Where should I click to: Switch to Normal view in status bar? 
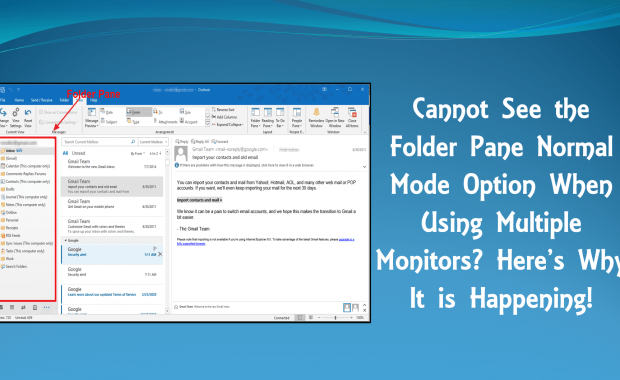pos(300,318)
